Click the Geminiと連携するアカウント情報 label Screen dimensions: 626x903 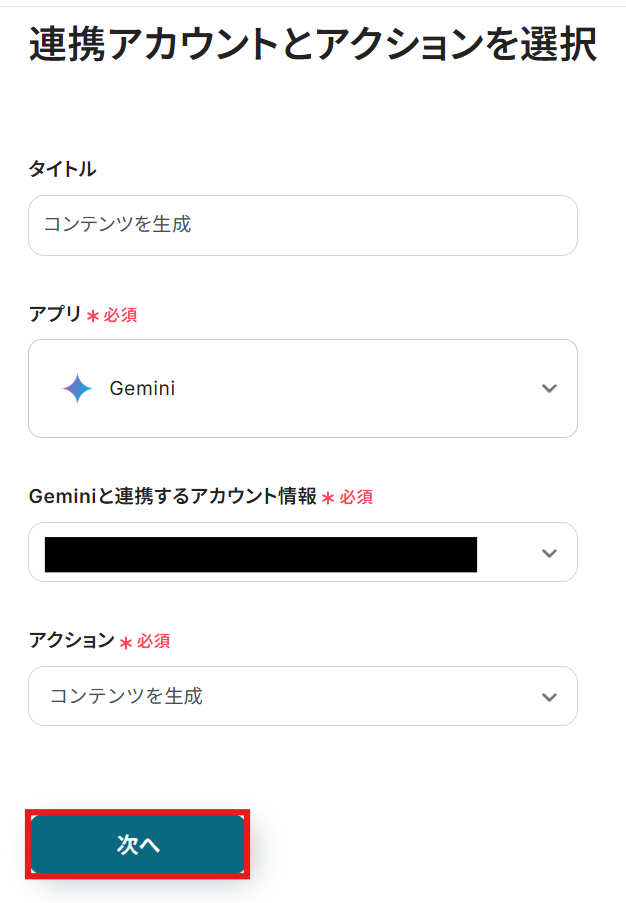[x=172, y=496]
